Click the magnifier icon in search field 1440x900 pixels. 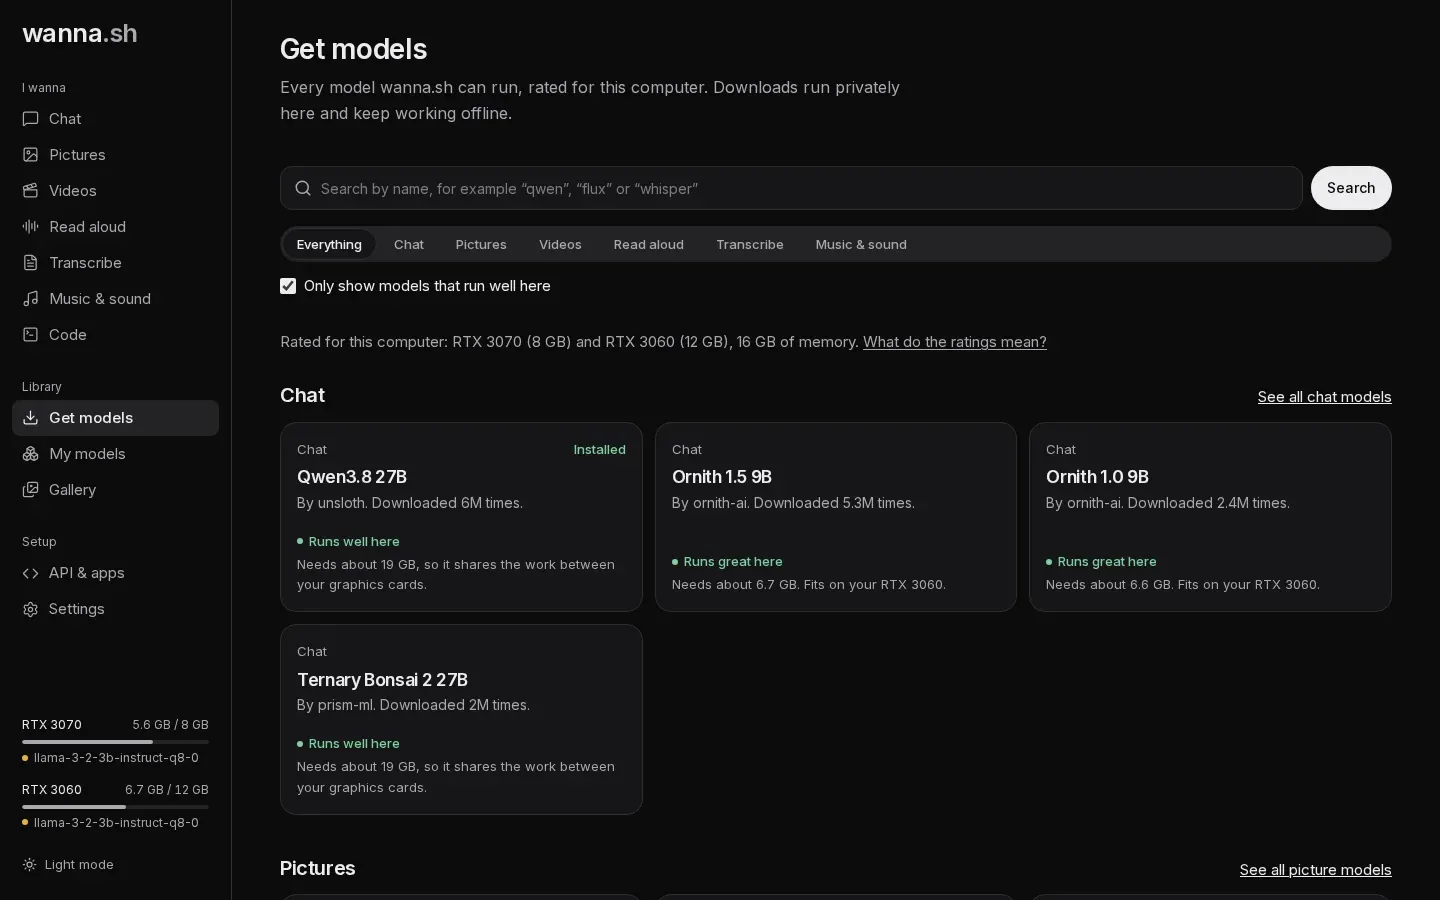(x=303, y=188)
